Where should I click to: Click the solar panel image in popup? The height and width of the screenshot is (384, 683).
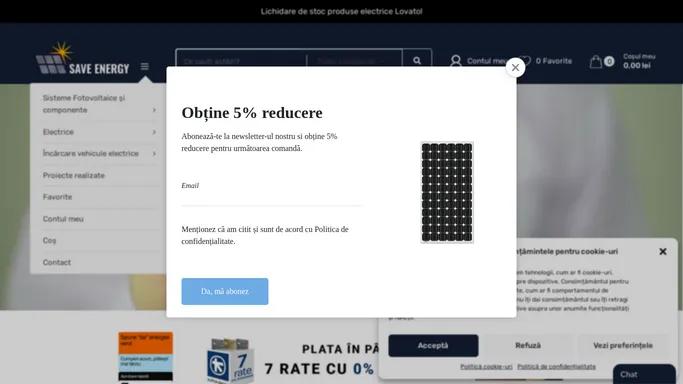coord(447,192)
